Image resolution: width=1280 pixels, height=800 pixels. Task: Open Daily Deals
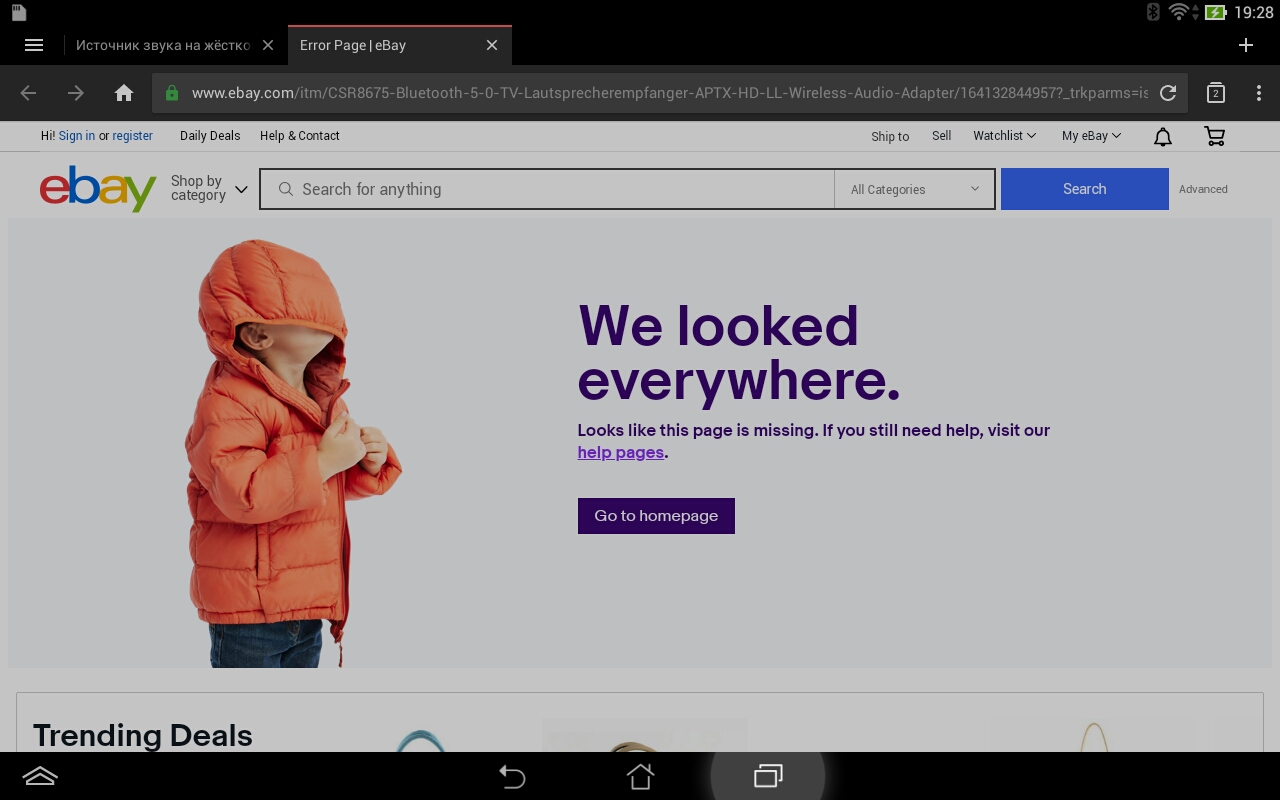[210, 136]
